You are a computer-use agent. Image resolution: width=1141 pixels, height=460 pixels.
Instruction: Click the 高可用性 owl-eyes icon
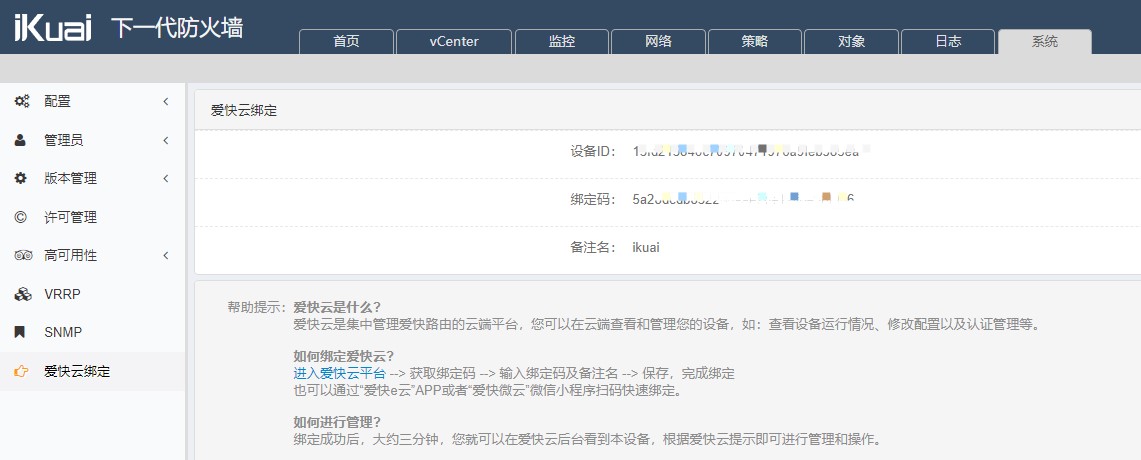pos(23,255)
